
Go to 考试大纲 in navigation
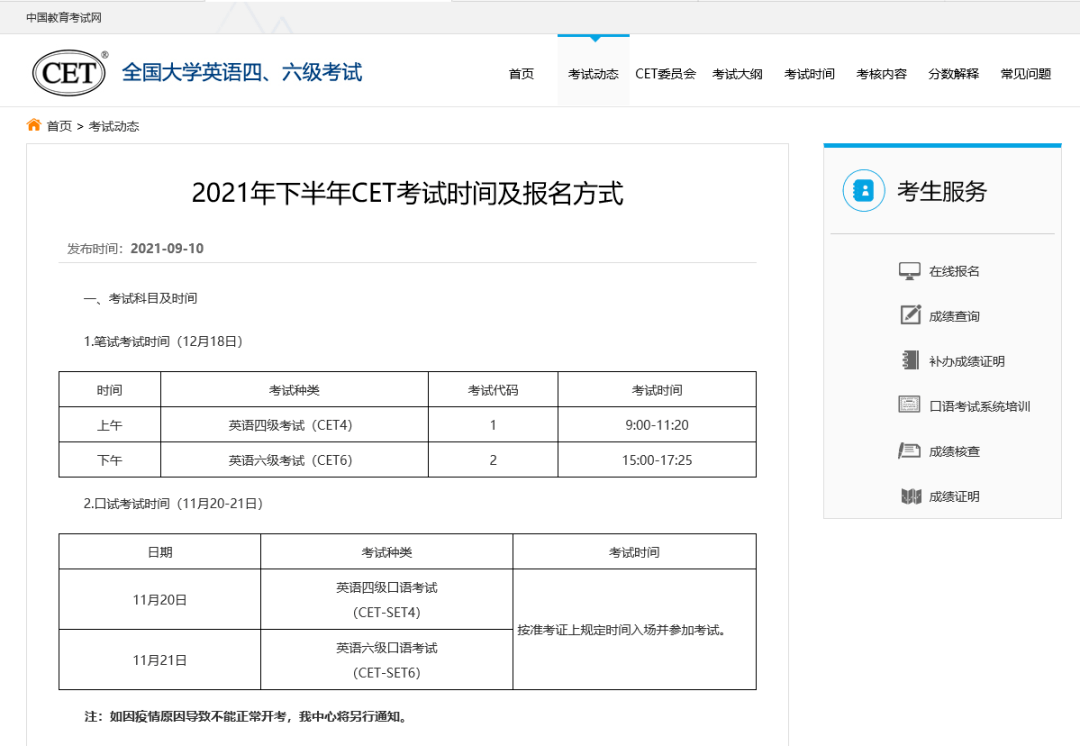[x=737, y=74]
